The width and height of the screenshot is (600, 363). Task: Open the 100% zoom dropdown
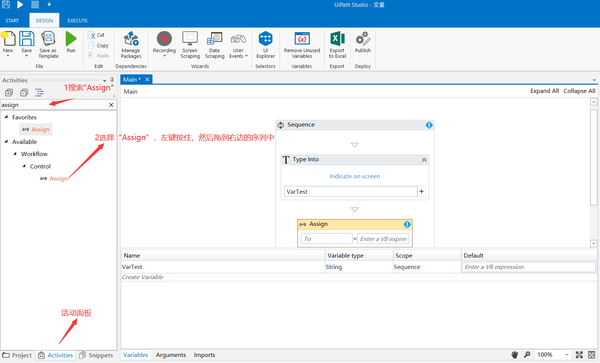pos(567,355)
